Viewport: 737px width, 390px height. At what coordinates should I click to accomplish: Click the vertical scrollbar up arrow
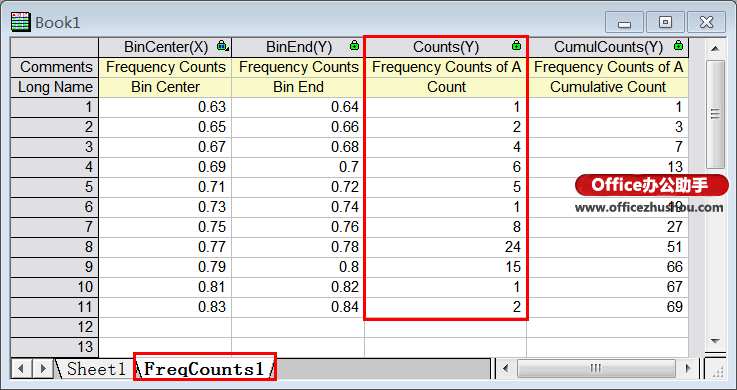click(x=715, y=48)
